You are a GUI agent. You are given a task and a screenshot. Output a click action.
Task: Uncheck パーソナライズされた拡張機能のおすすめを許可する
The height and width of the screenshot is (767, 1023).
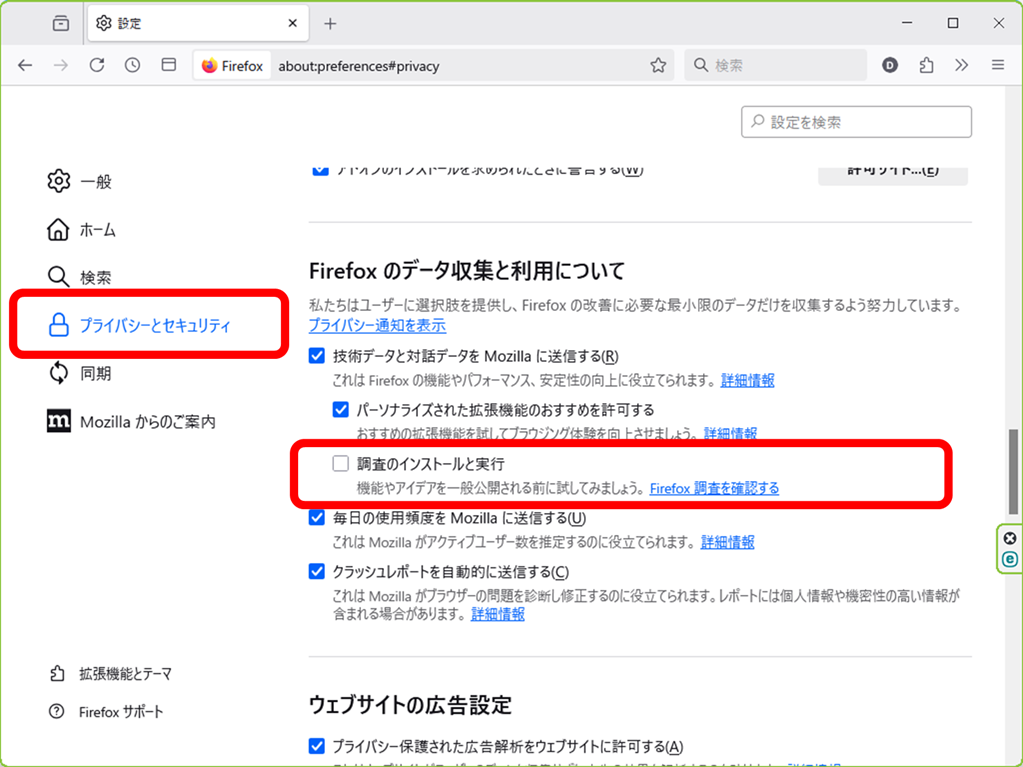[341, 410]
